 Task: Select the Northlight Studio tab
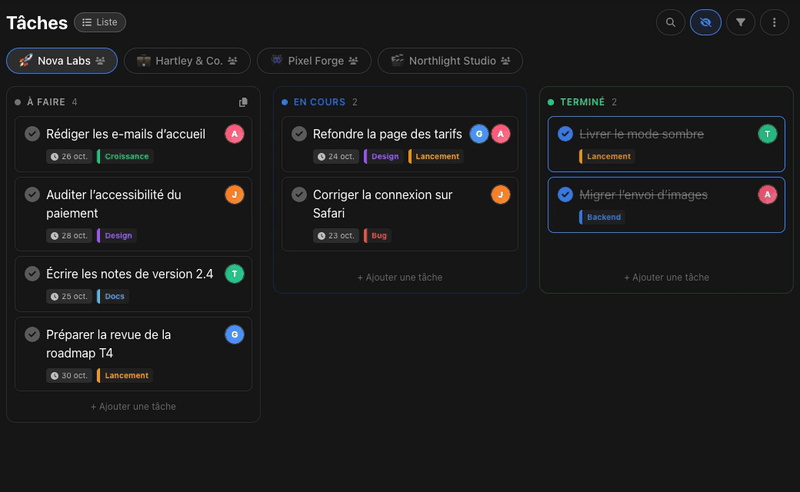(x=450, y=61)
